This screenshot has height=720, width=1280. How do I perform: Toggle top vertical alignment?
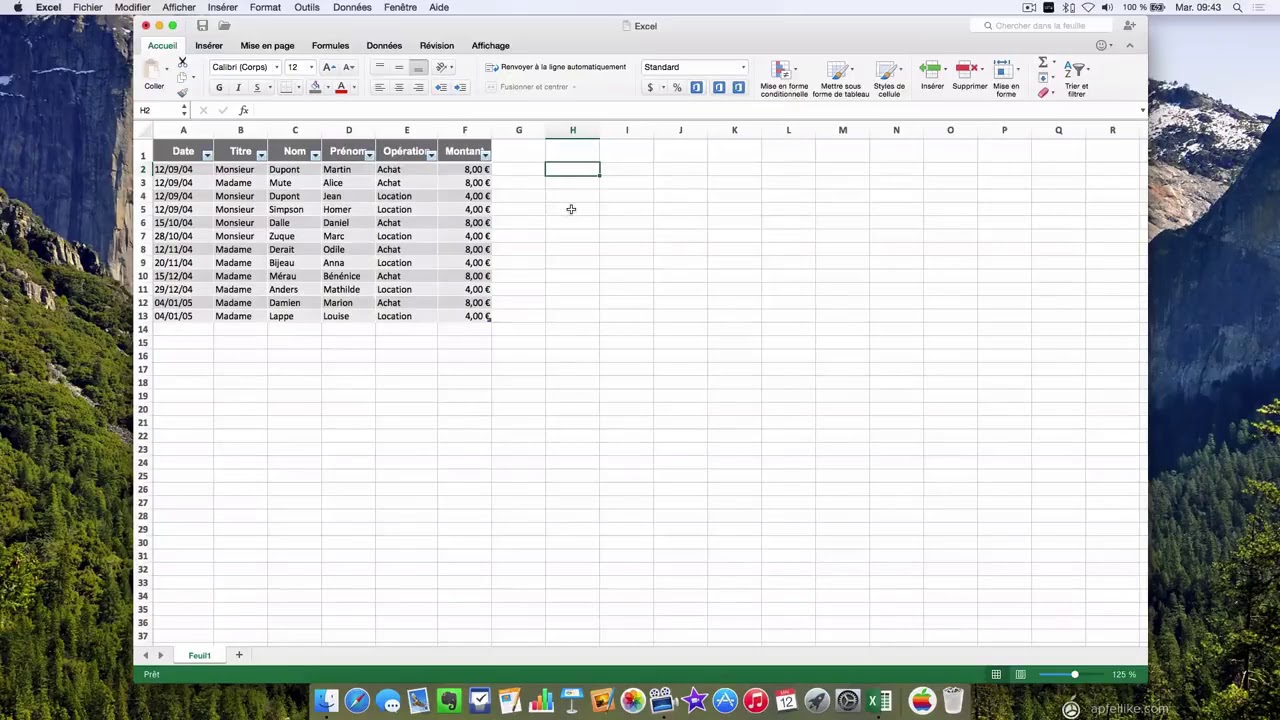point(379,67)
